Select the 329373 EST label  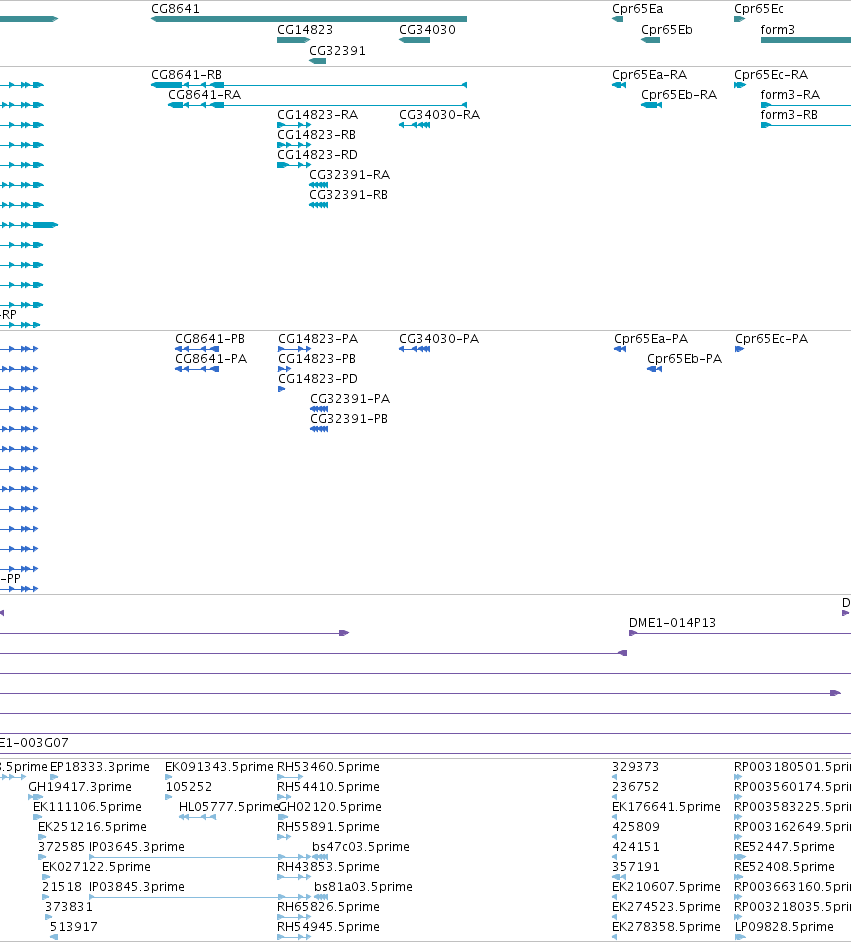click(635, 767)
